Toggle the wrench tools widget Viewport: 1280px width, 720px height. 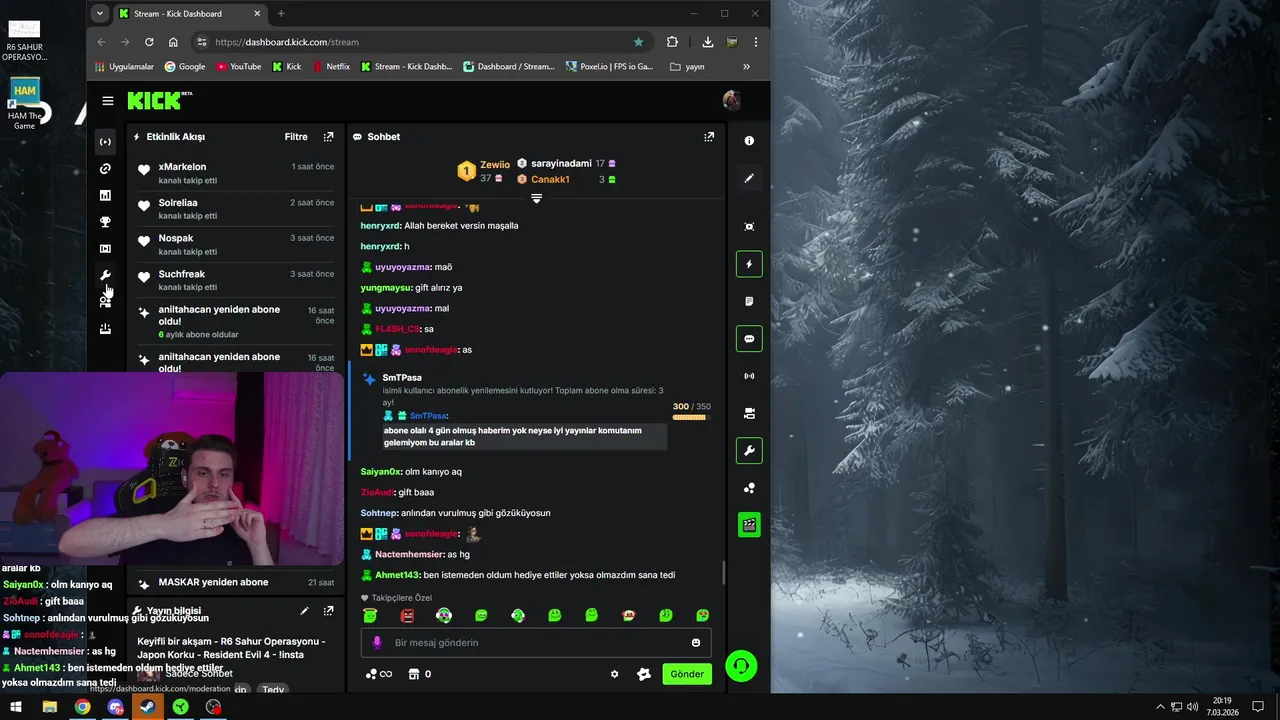(x=749, y=451)
